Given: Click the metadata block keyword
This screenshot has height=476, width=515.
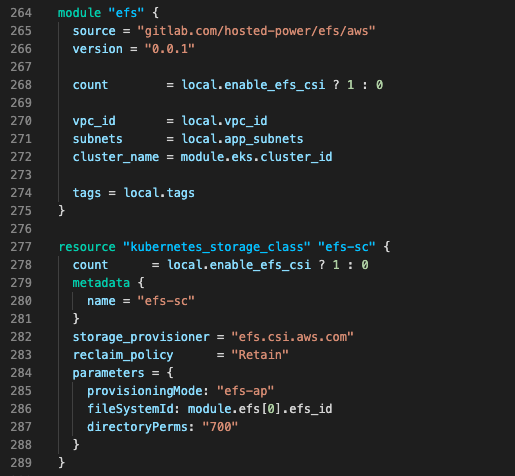Looking at the screenshot, I should coord(101,283).
